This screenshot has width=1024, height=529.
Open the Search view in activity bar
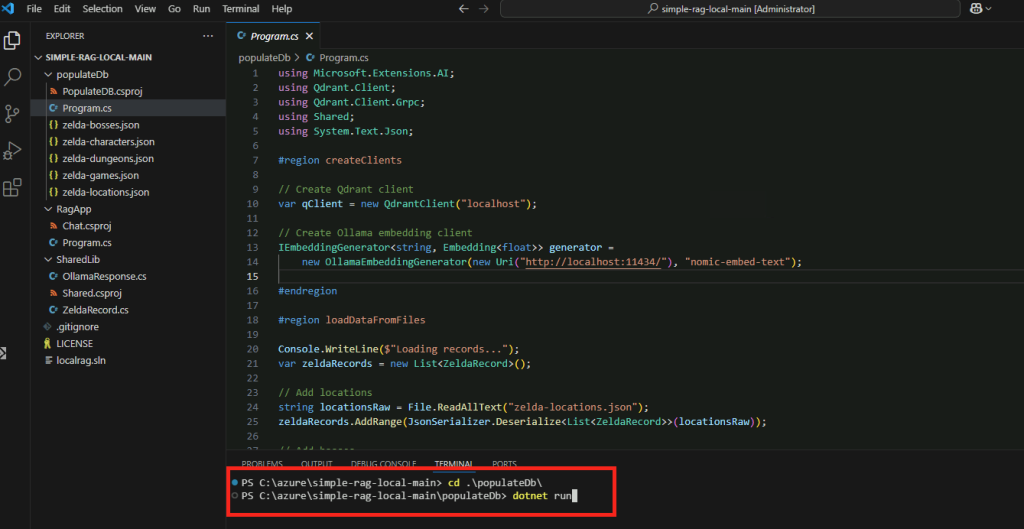coord(12,77)
